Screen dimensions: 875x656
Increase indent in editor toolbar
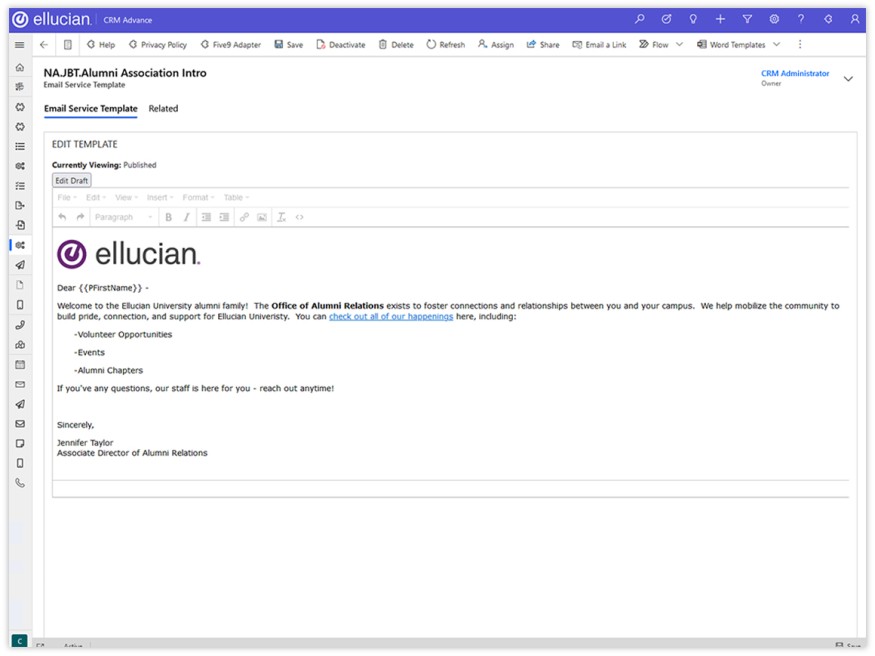pos(224,217)
